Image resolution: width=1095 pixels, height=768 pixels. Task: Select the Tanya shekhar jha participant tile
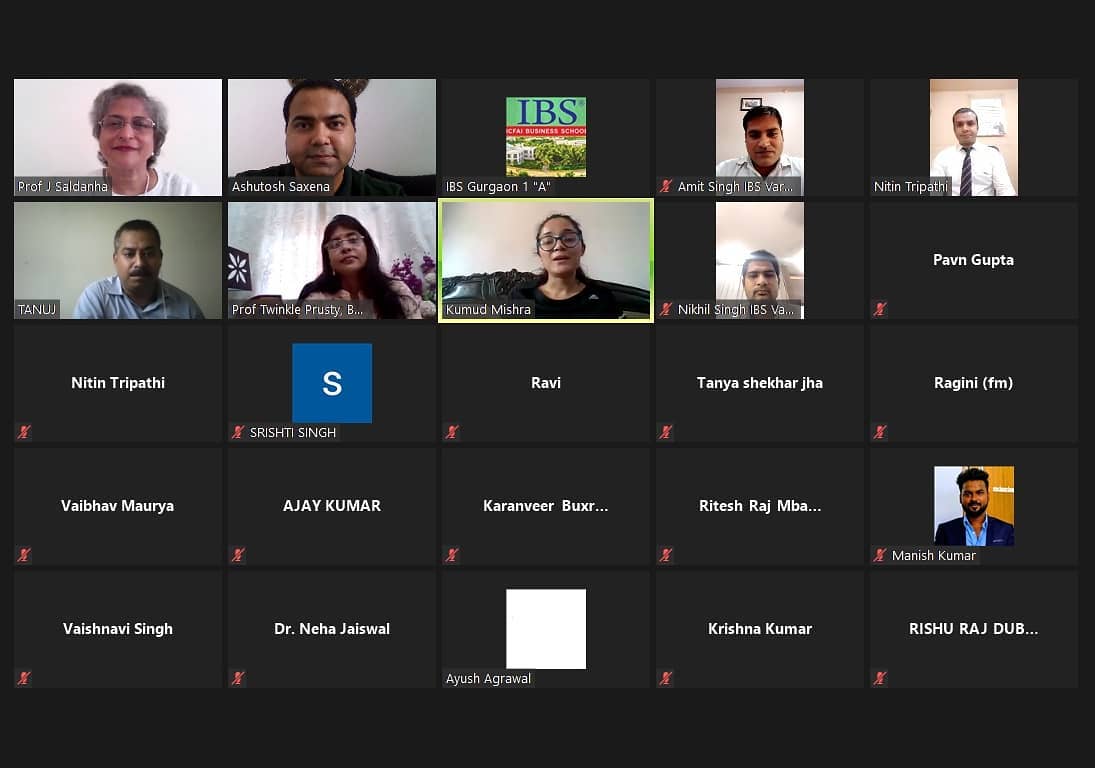pos(759,383)
